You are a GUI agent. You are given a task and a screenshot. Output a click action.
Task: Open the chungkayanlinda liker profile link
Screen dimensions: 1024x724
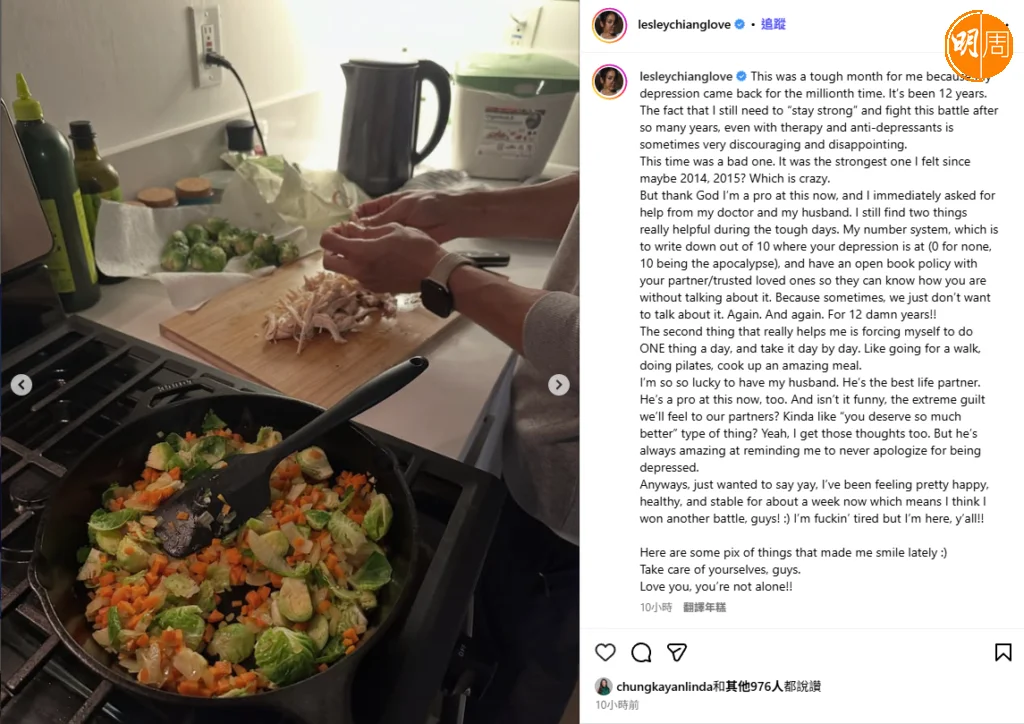pyautogui.click(x=664, y=686)
